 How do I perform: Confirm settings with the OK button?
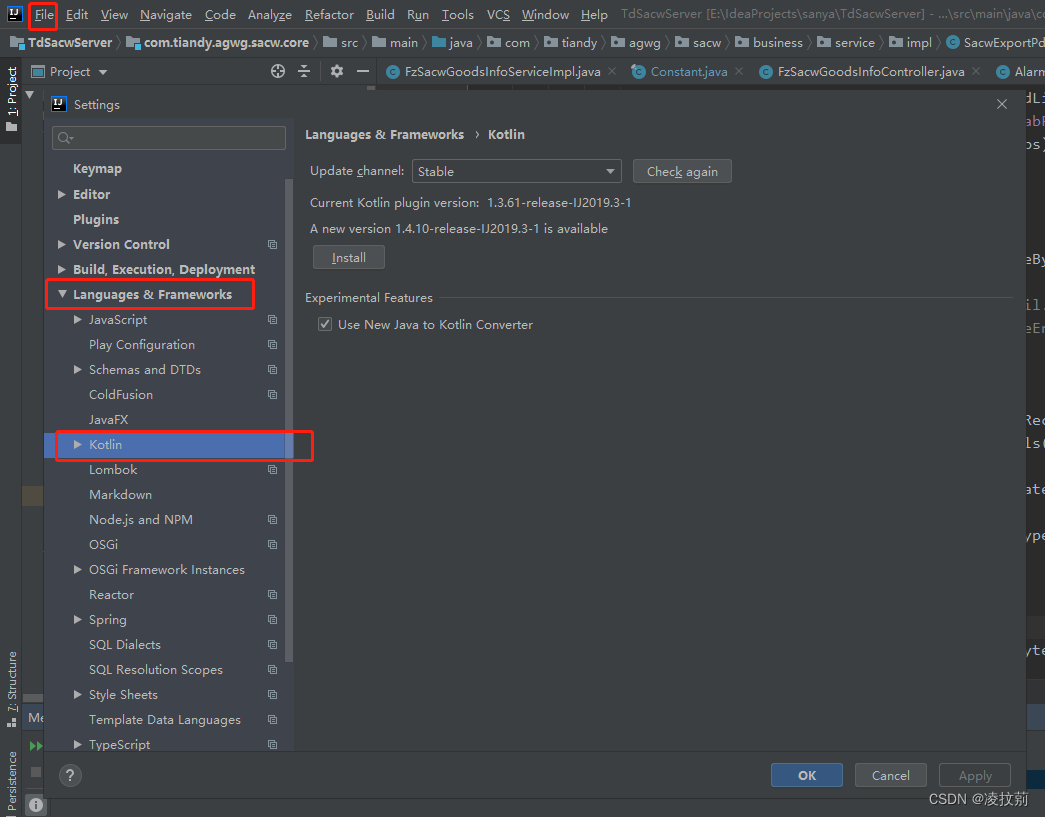[x=806, y=775]
